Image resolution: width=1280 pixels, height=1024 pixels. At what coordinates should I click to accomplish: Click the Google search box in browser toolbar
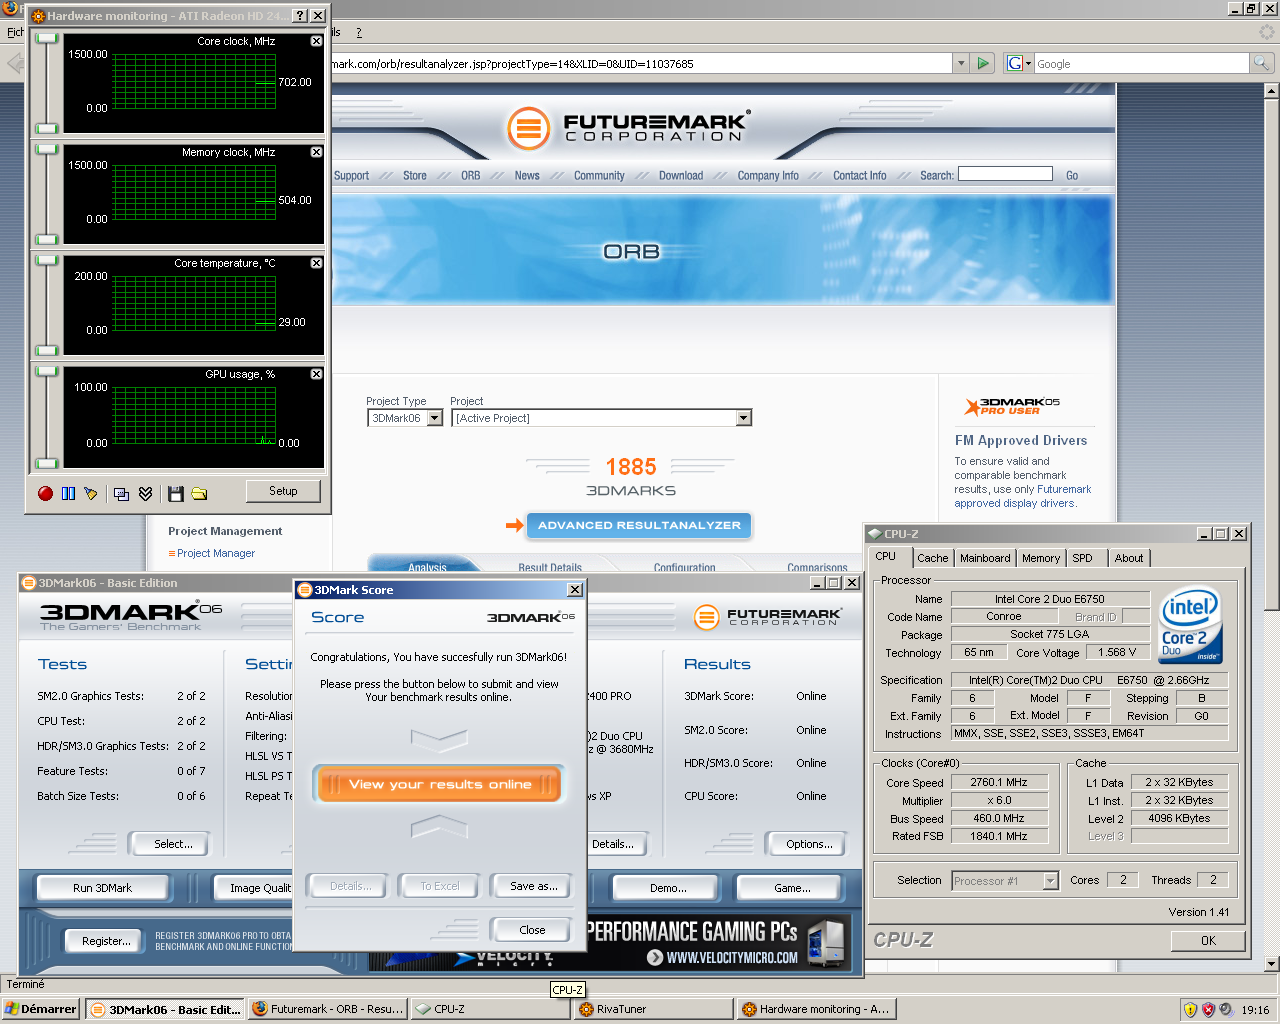click(x=1141, y=63)
